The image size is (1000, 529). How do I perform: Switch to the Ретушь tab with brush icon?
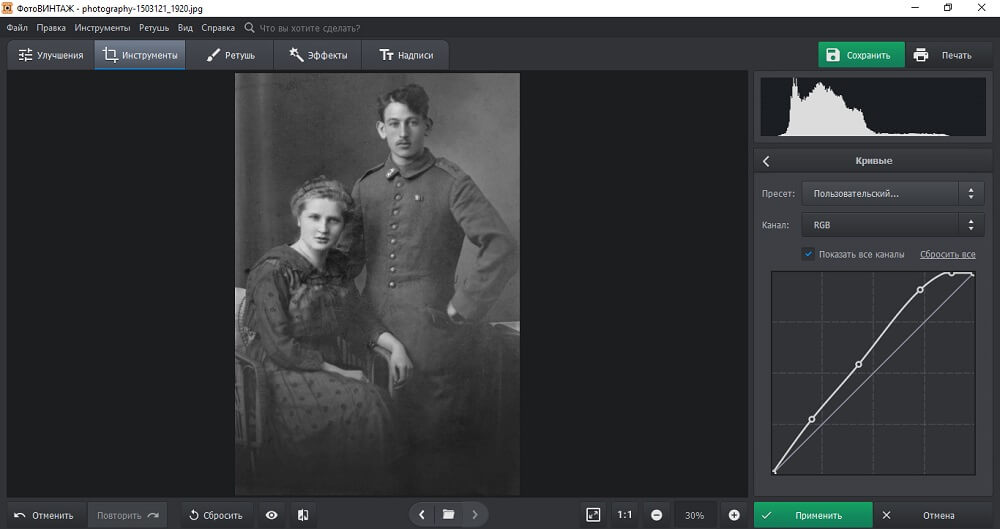pyautogui.click(x=230, y=55)
